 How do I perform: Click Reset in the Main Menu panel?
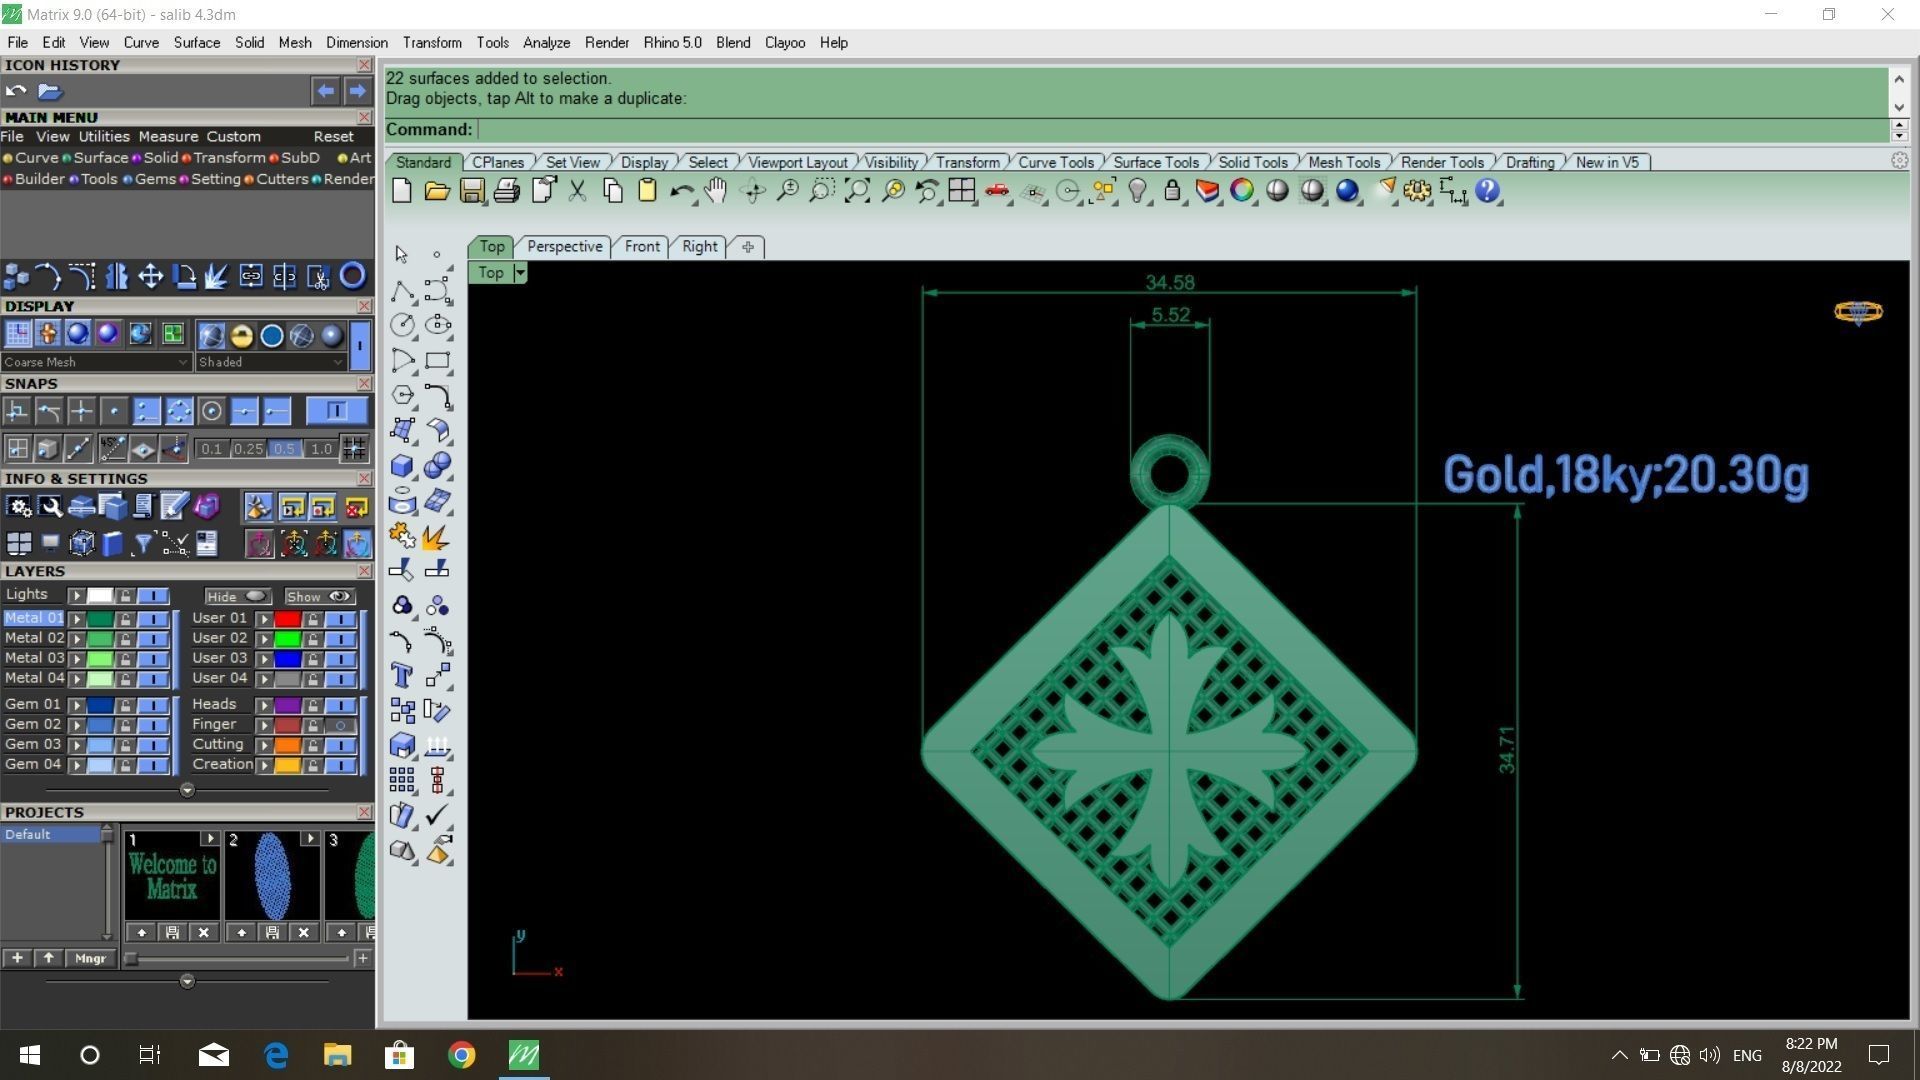pos(333,137)
